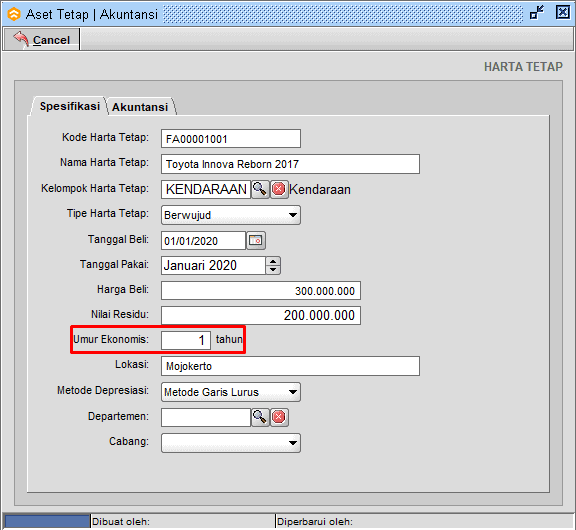Click the Umur Ekonomis input field
576x530 pixels.
186,340
